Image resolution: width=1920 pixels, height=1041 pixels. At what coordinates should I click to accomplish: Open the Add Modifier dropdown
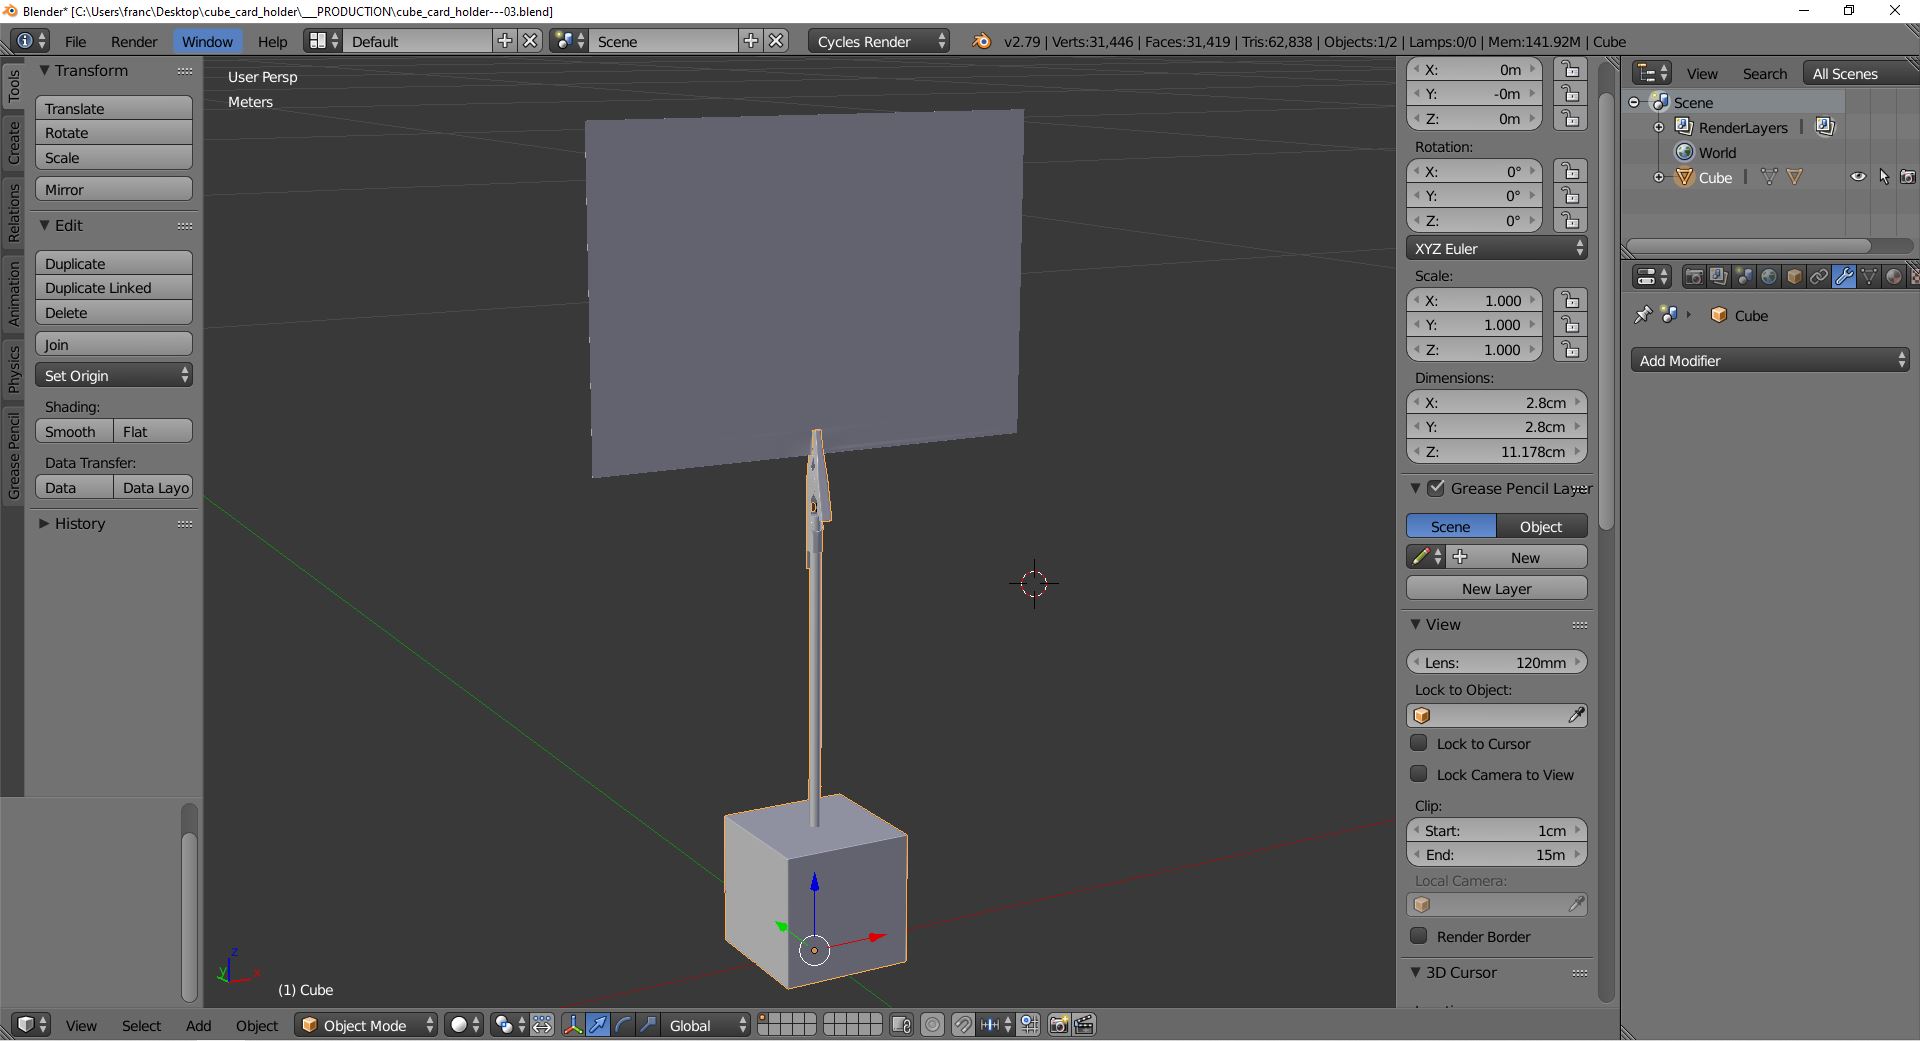(x=1769, y=361)
